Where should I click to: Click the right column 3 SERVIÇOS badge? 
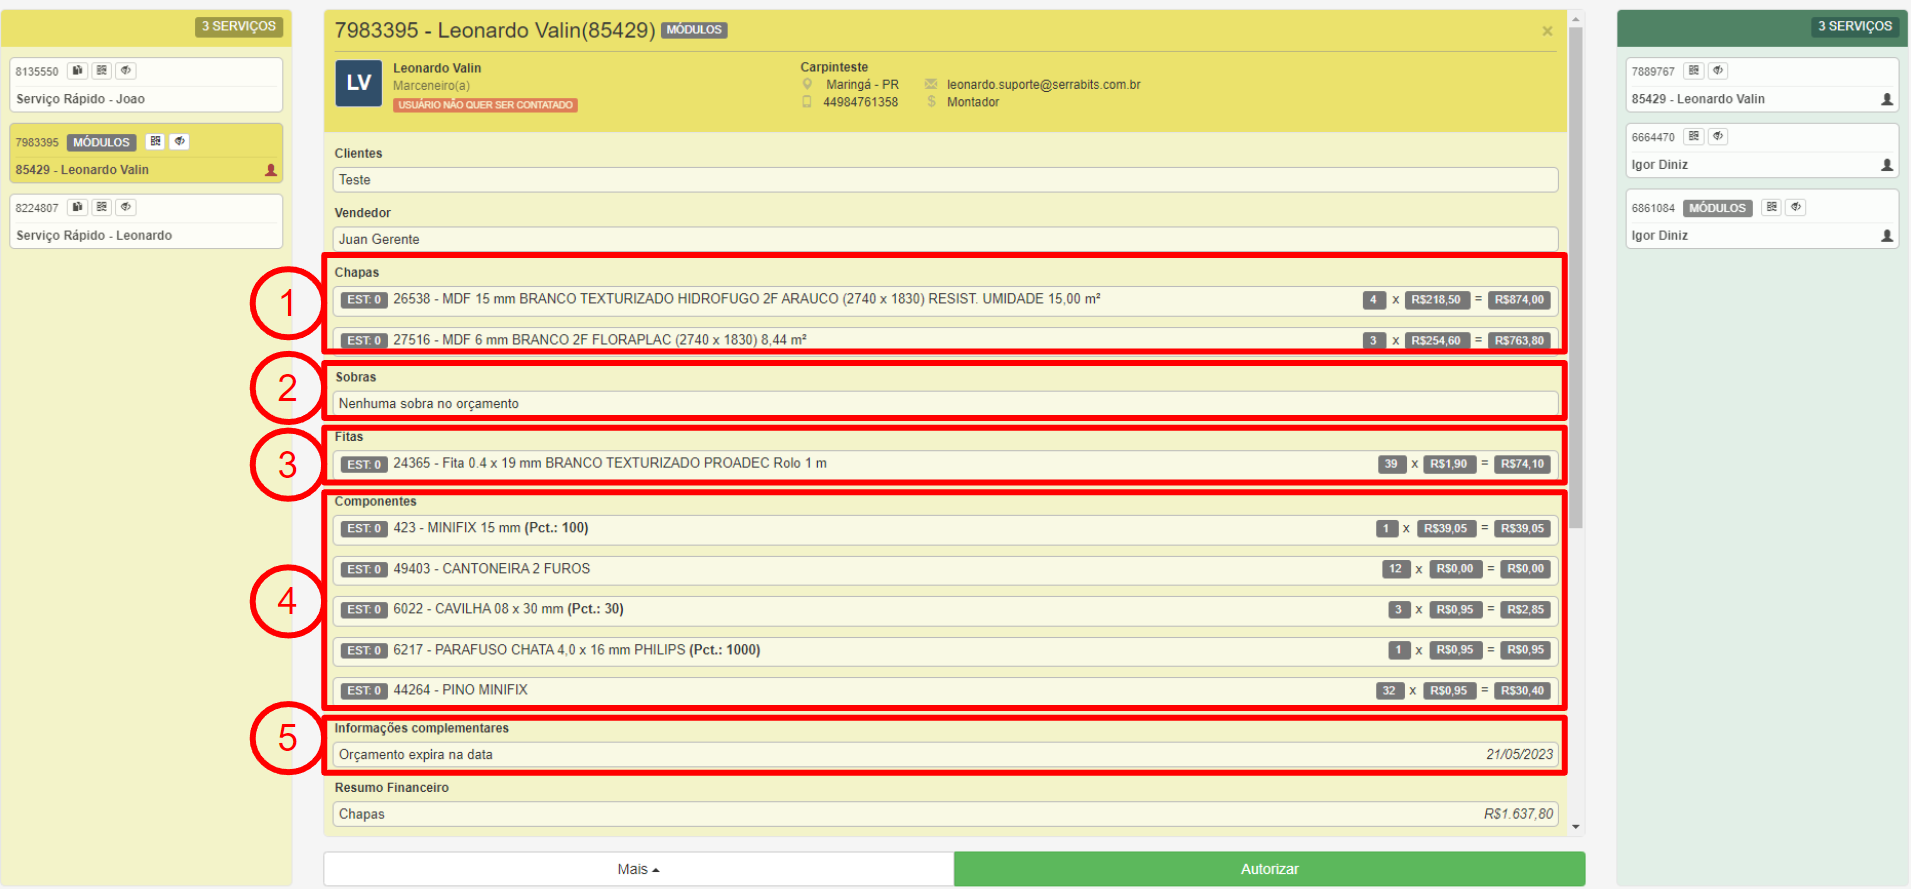click(x=1855, y=26)
